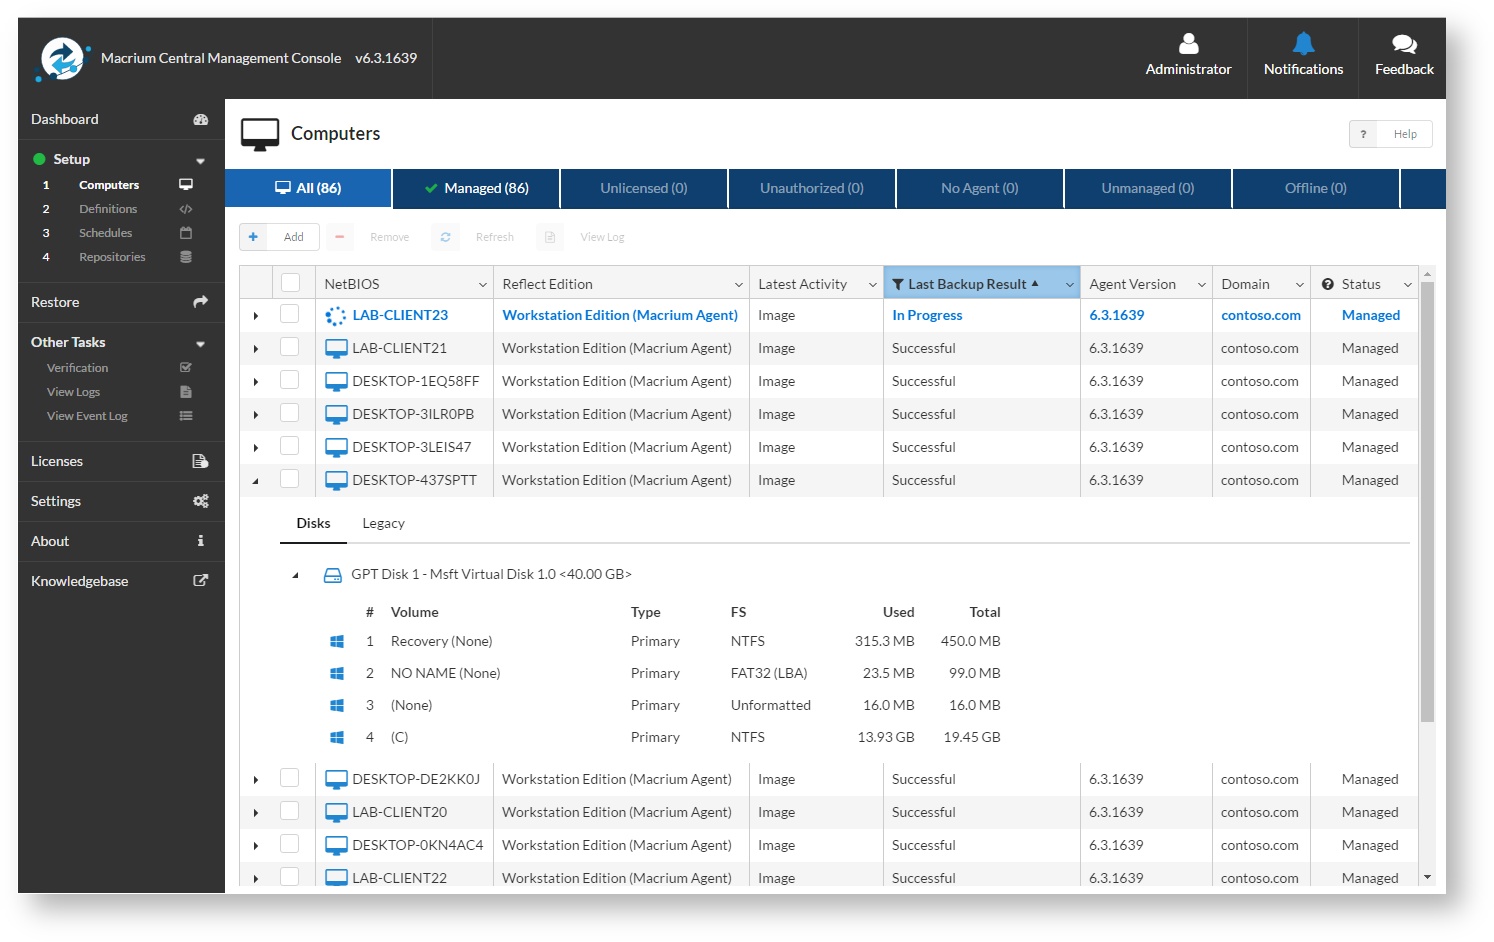Image resolution: width=1494 pixels, height=942 pixels.
Task: Switch to the No Agent (0) tab
Action: tap(980, 188)
